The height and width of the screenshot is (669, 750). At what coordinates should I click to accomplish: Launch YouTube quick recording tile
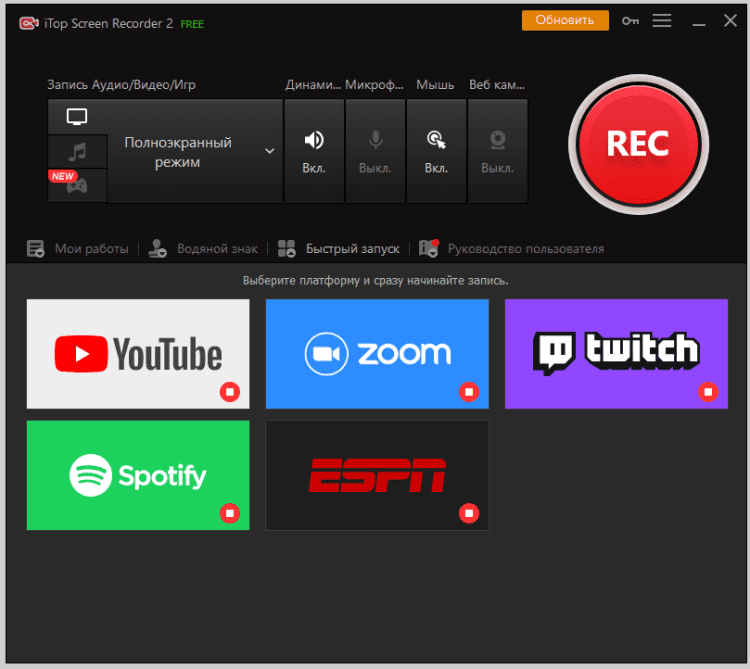pos(138,354)
